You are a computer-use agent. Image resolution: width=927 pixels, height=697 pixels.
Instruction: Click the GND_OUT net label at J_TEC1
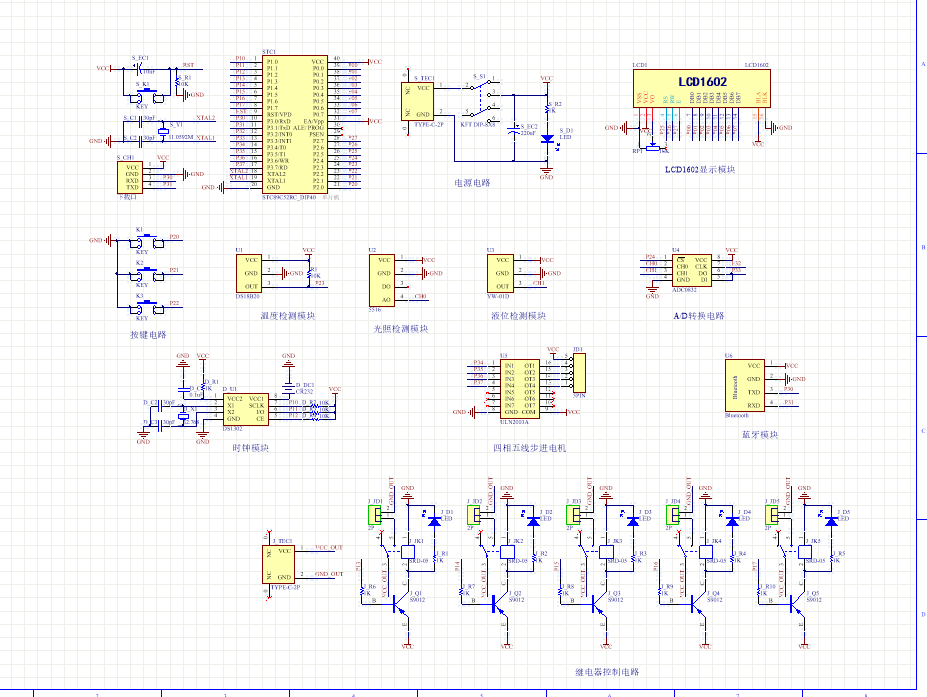click(329, 574)
